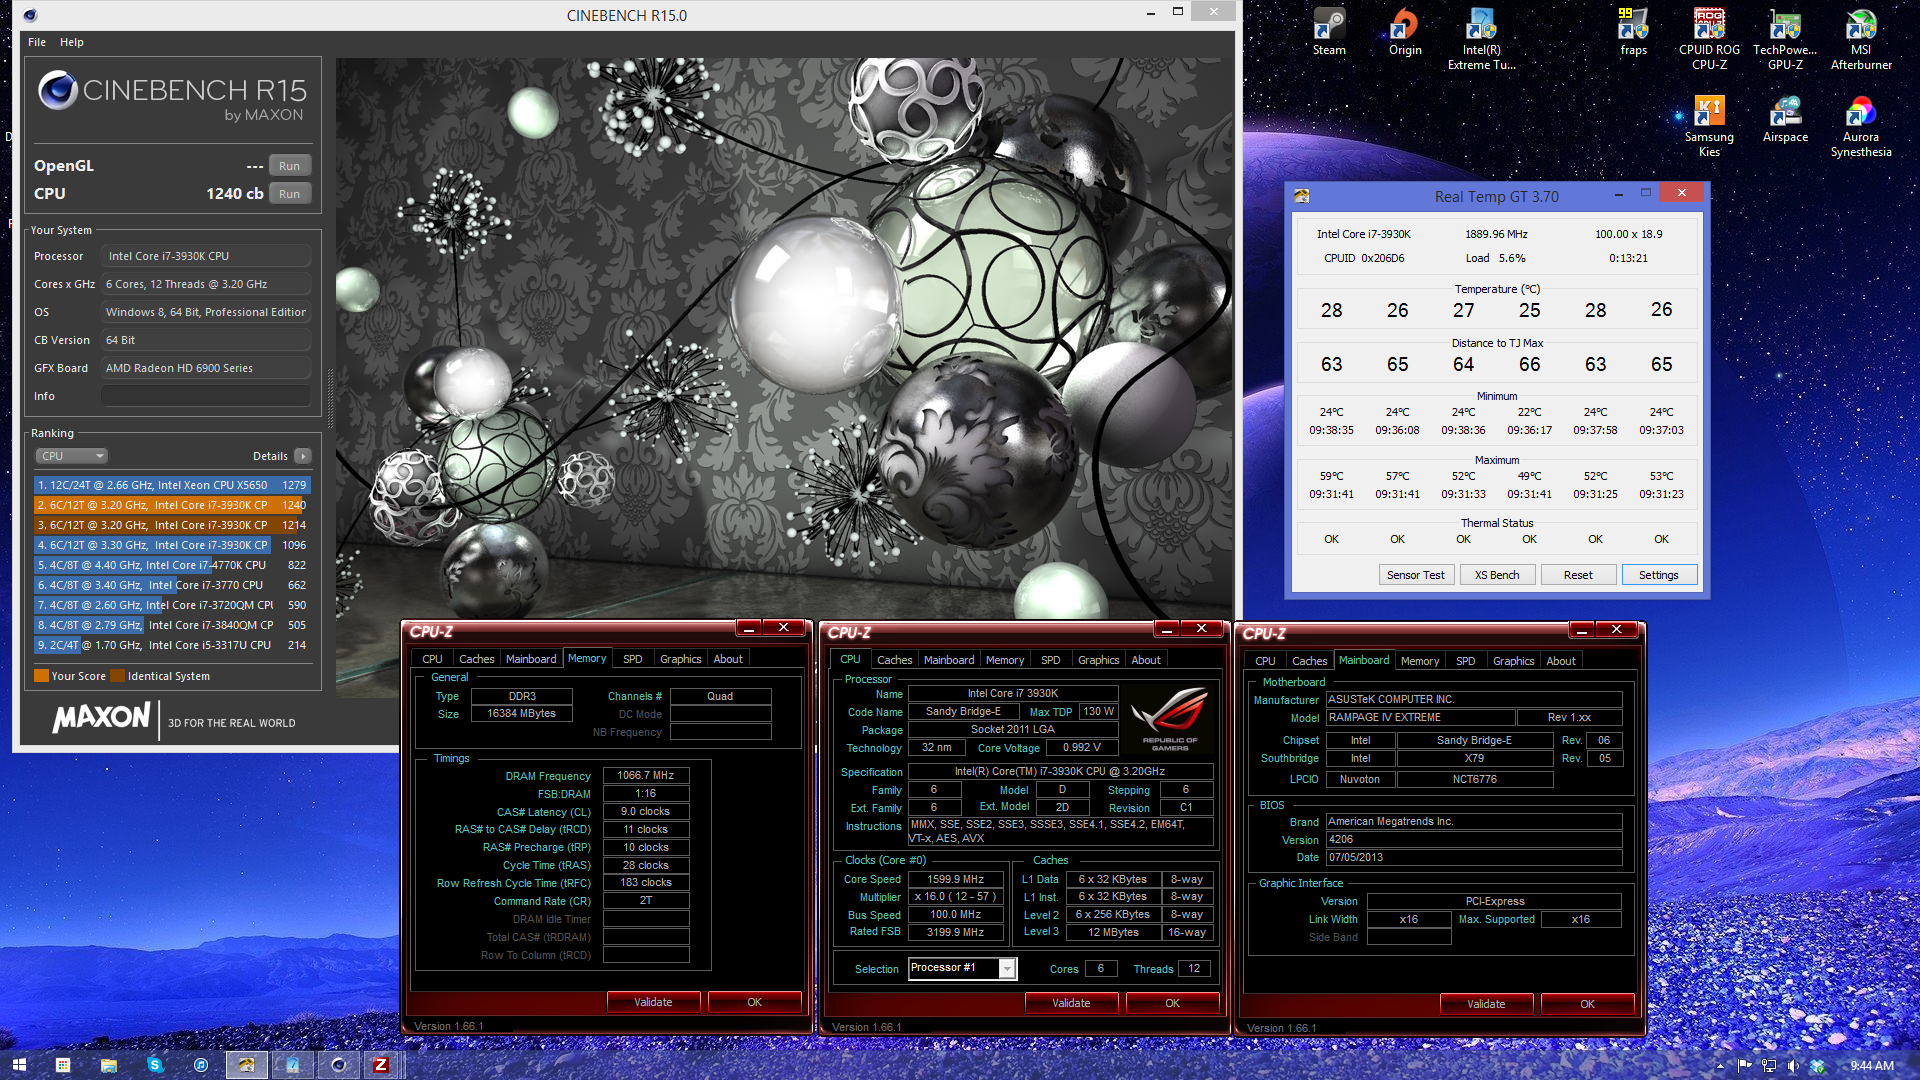The width and height of the screenshot is (1920, 1080).
Task: Select Xeon X5650 ranking row
Action: (x=172, y=485)
